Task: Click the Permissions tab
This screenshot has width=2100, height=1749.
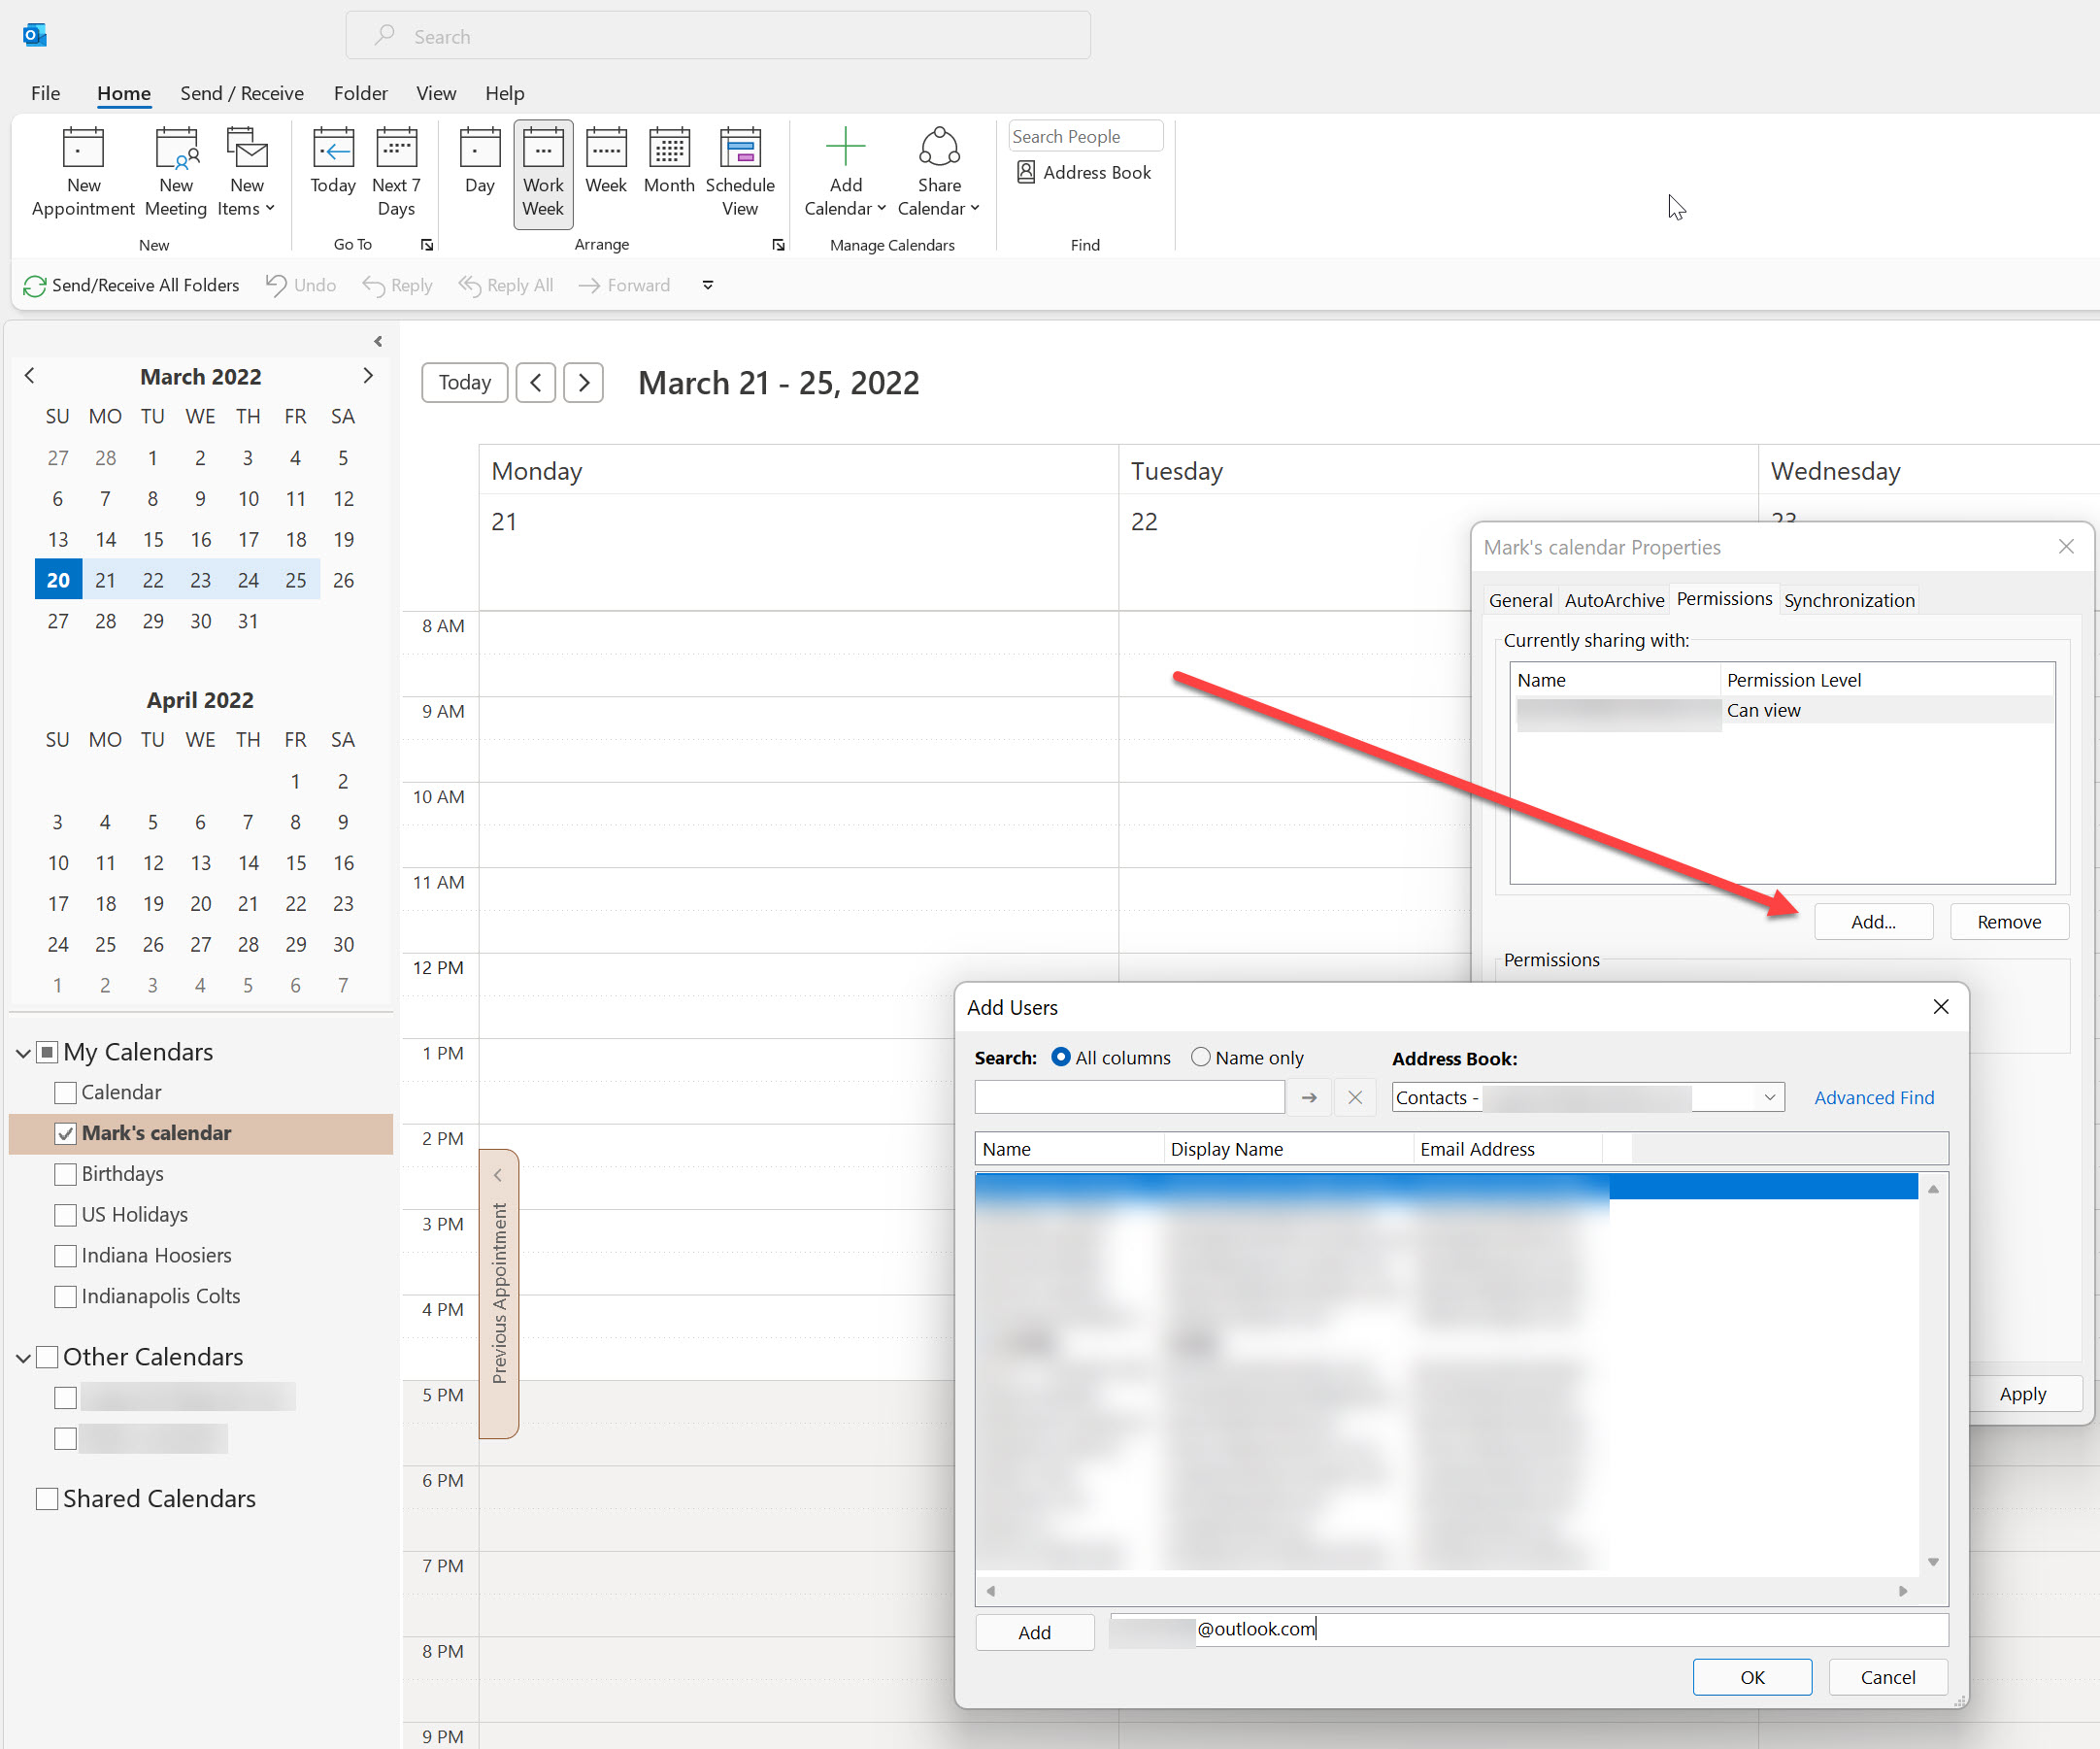Action: pos(1721,600)
